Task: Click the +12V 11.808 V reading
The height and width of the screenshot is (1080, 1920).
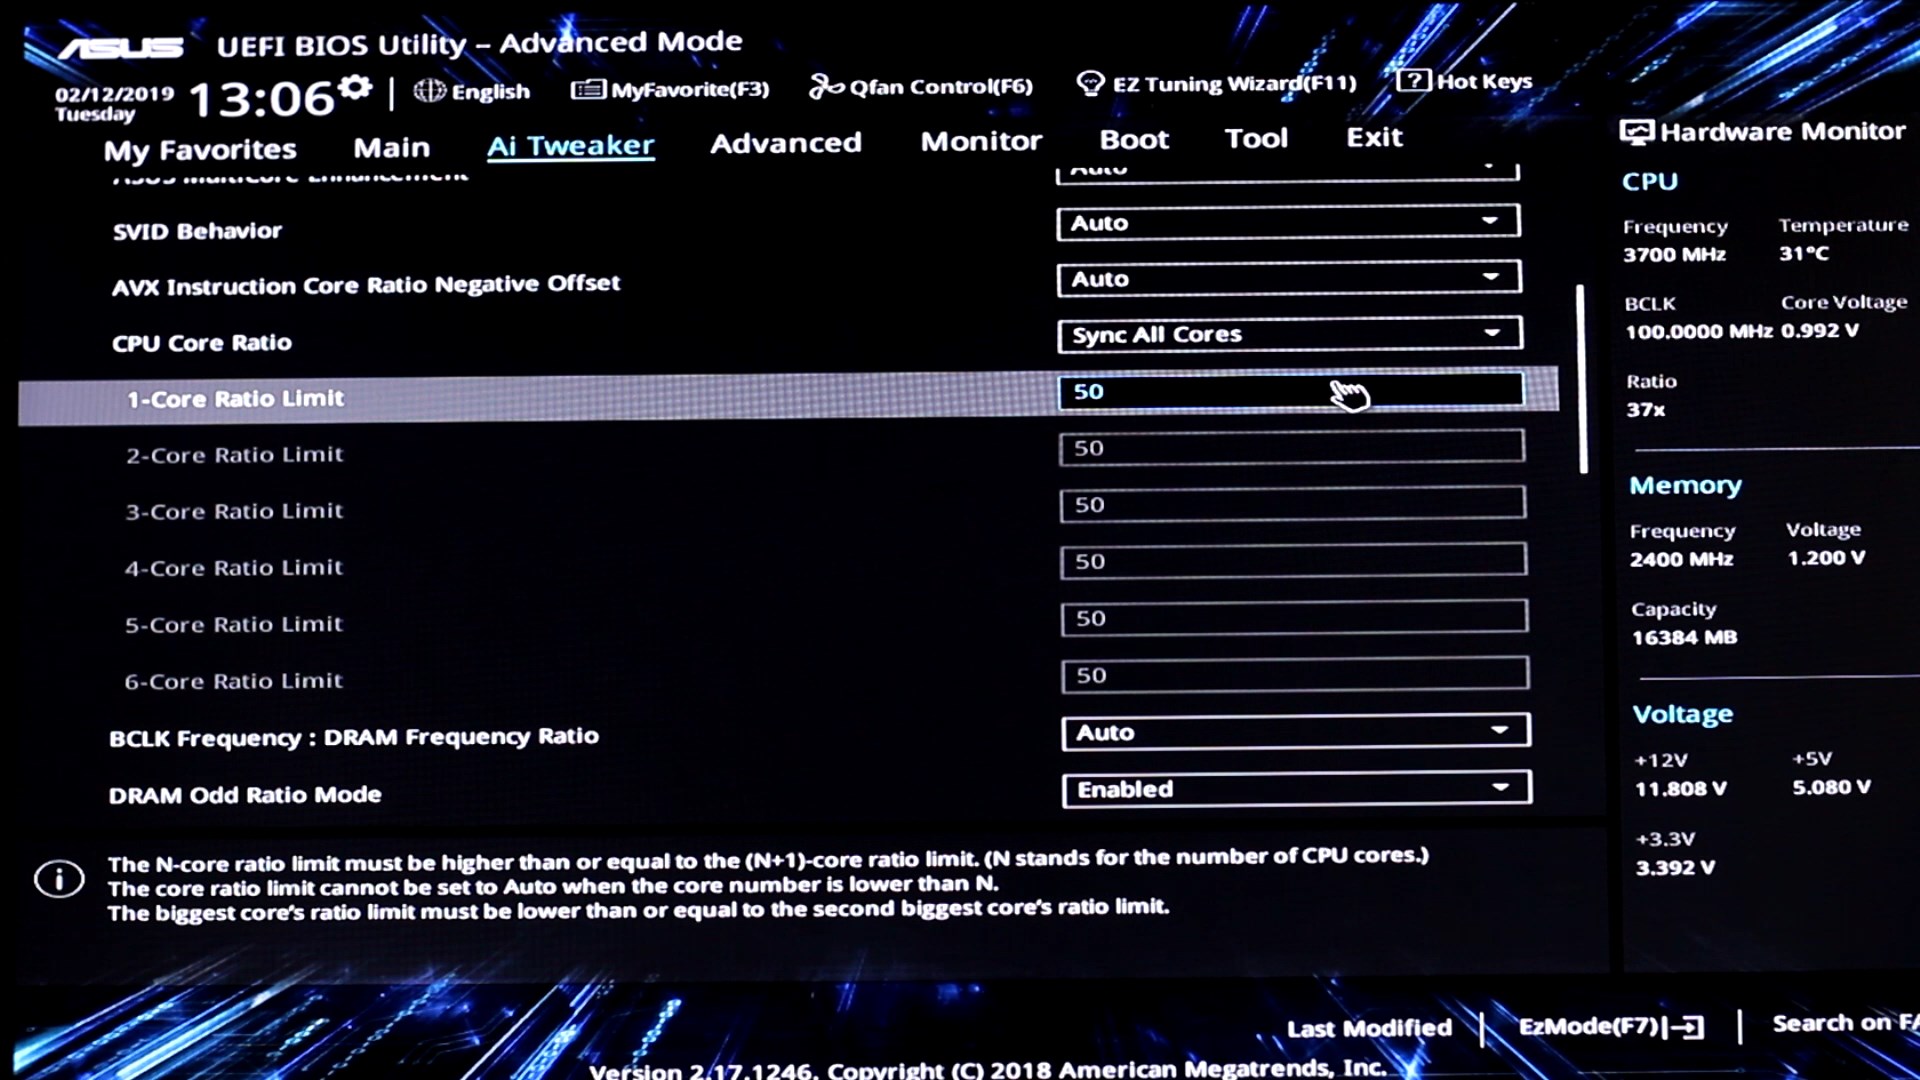Action: coord(1681,788)
